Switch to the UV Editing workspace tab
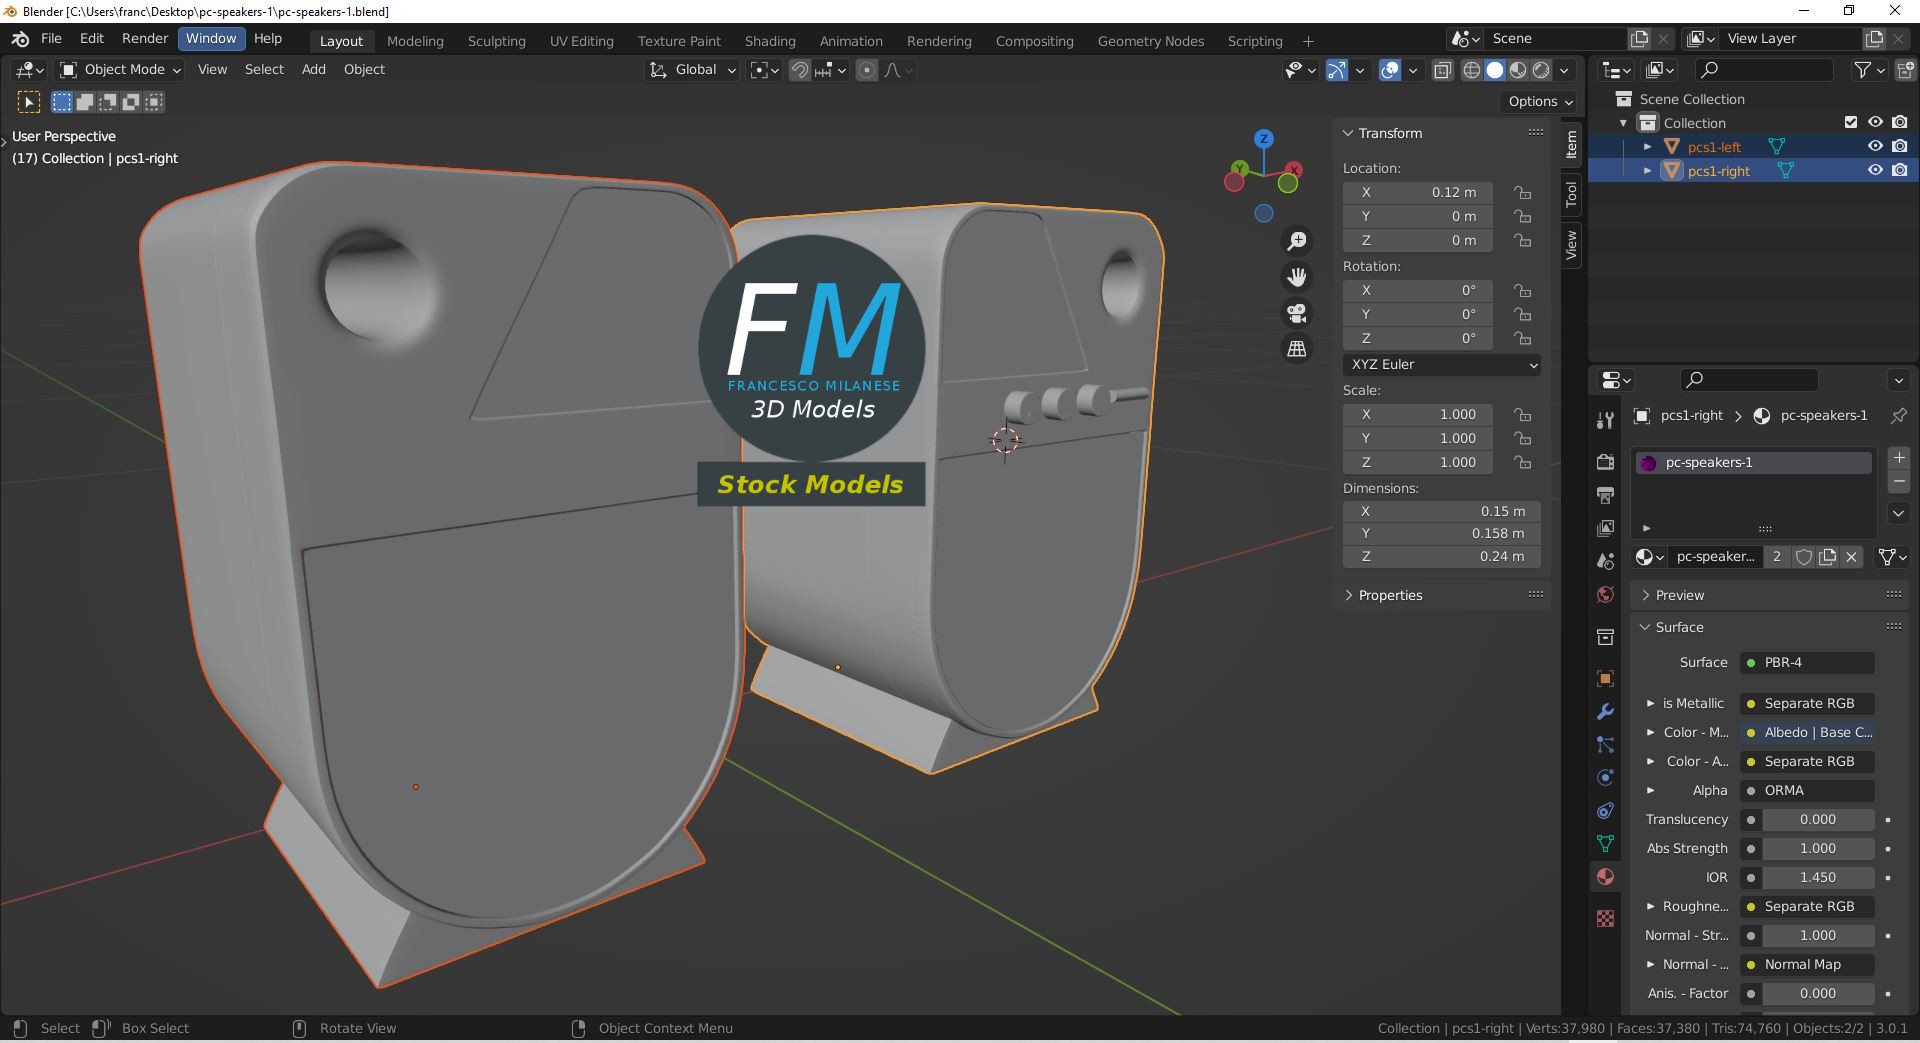This screenshot has width=1920, height=1043. tap(581, 41)
